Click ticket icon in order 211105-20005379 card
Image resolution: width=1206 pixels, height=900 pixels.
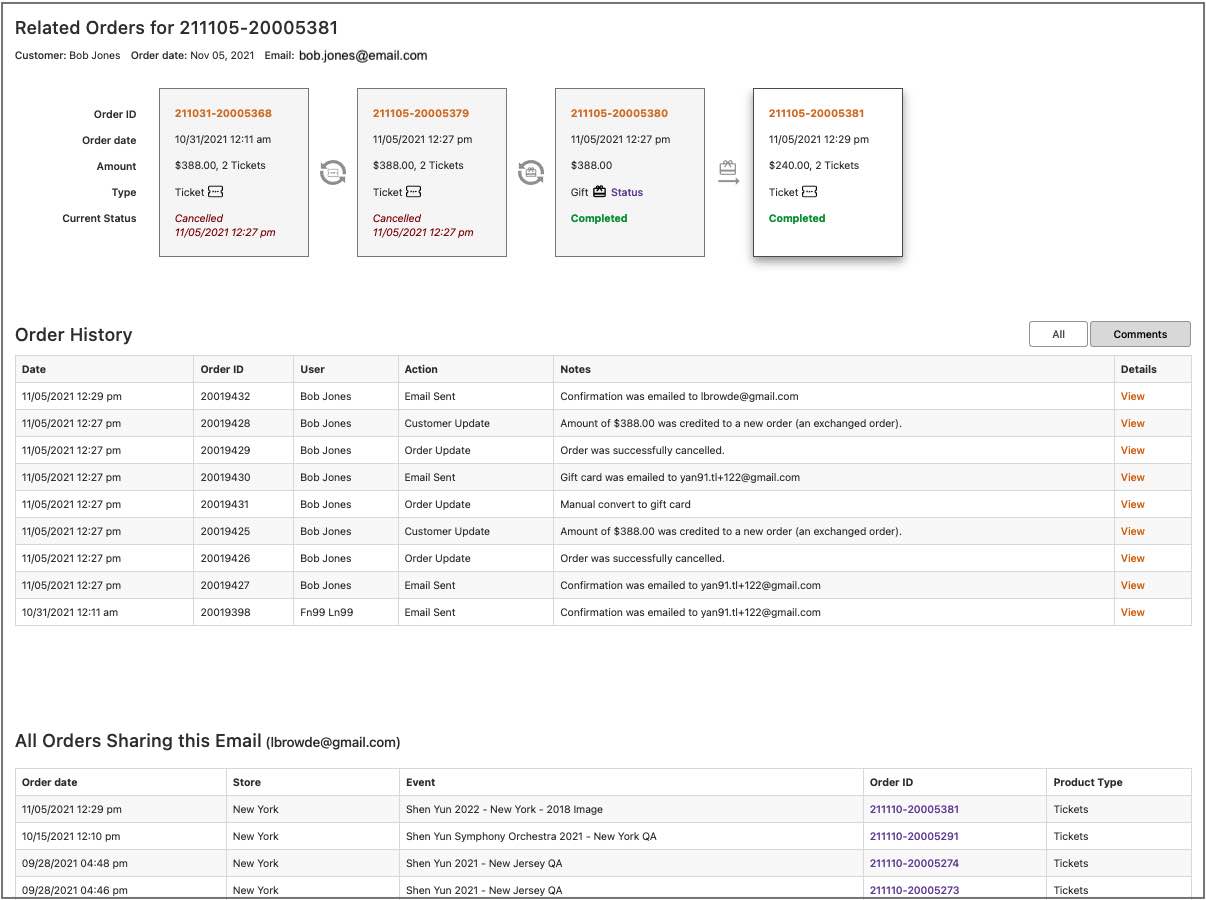[413, 192]
